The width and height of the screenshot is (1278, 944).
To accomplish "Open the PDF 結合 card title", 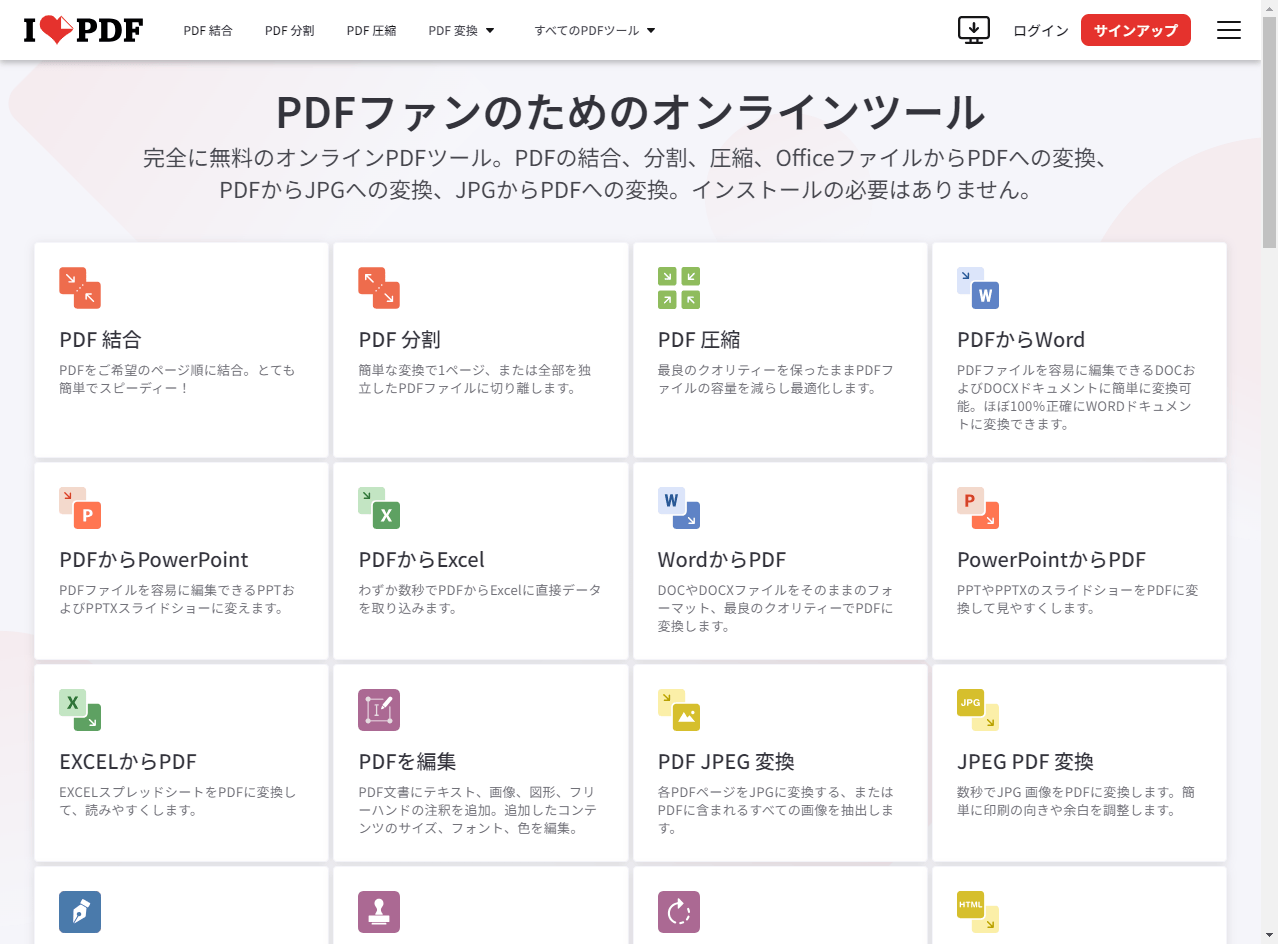I will (x=100, y=340).
